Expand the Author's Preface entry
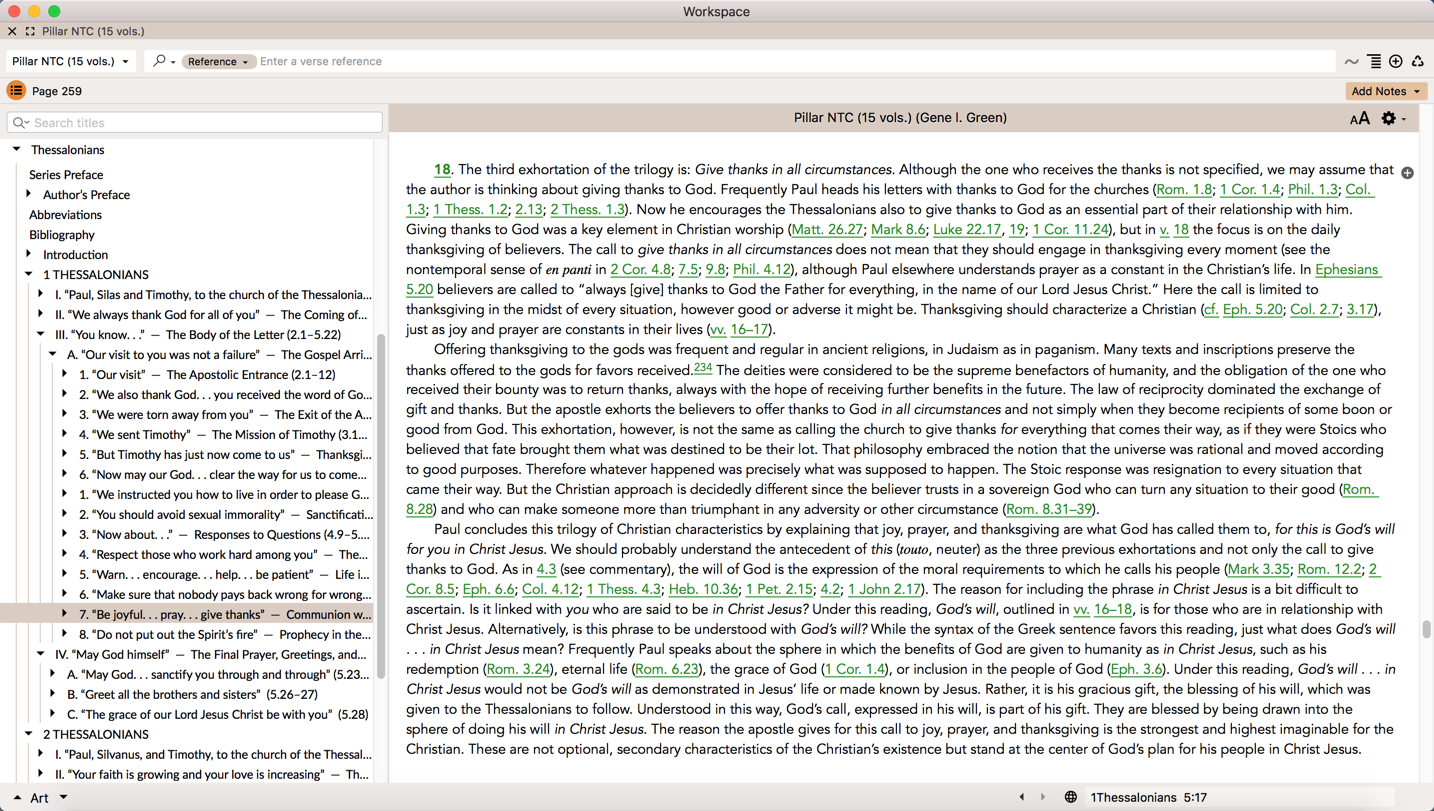The image size is (1434, 811). click(29, 194)
